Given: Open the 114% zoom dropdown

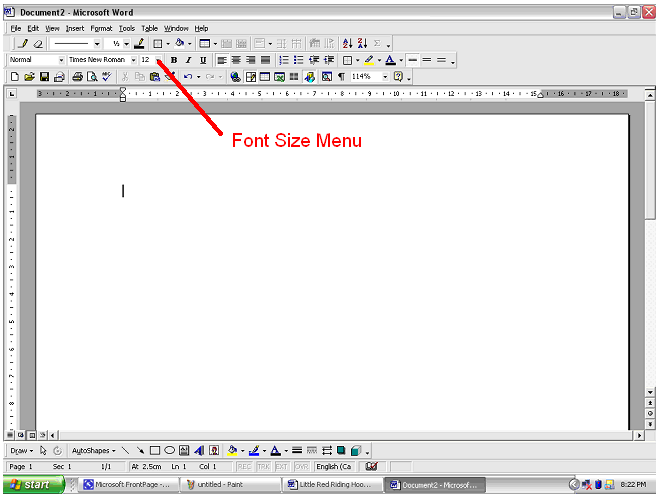Looking at the screenshot, I should click(x=385, y=77).
